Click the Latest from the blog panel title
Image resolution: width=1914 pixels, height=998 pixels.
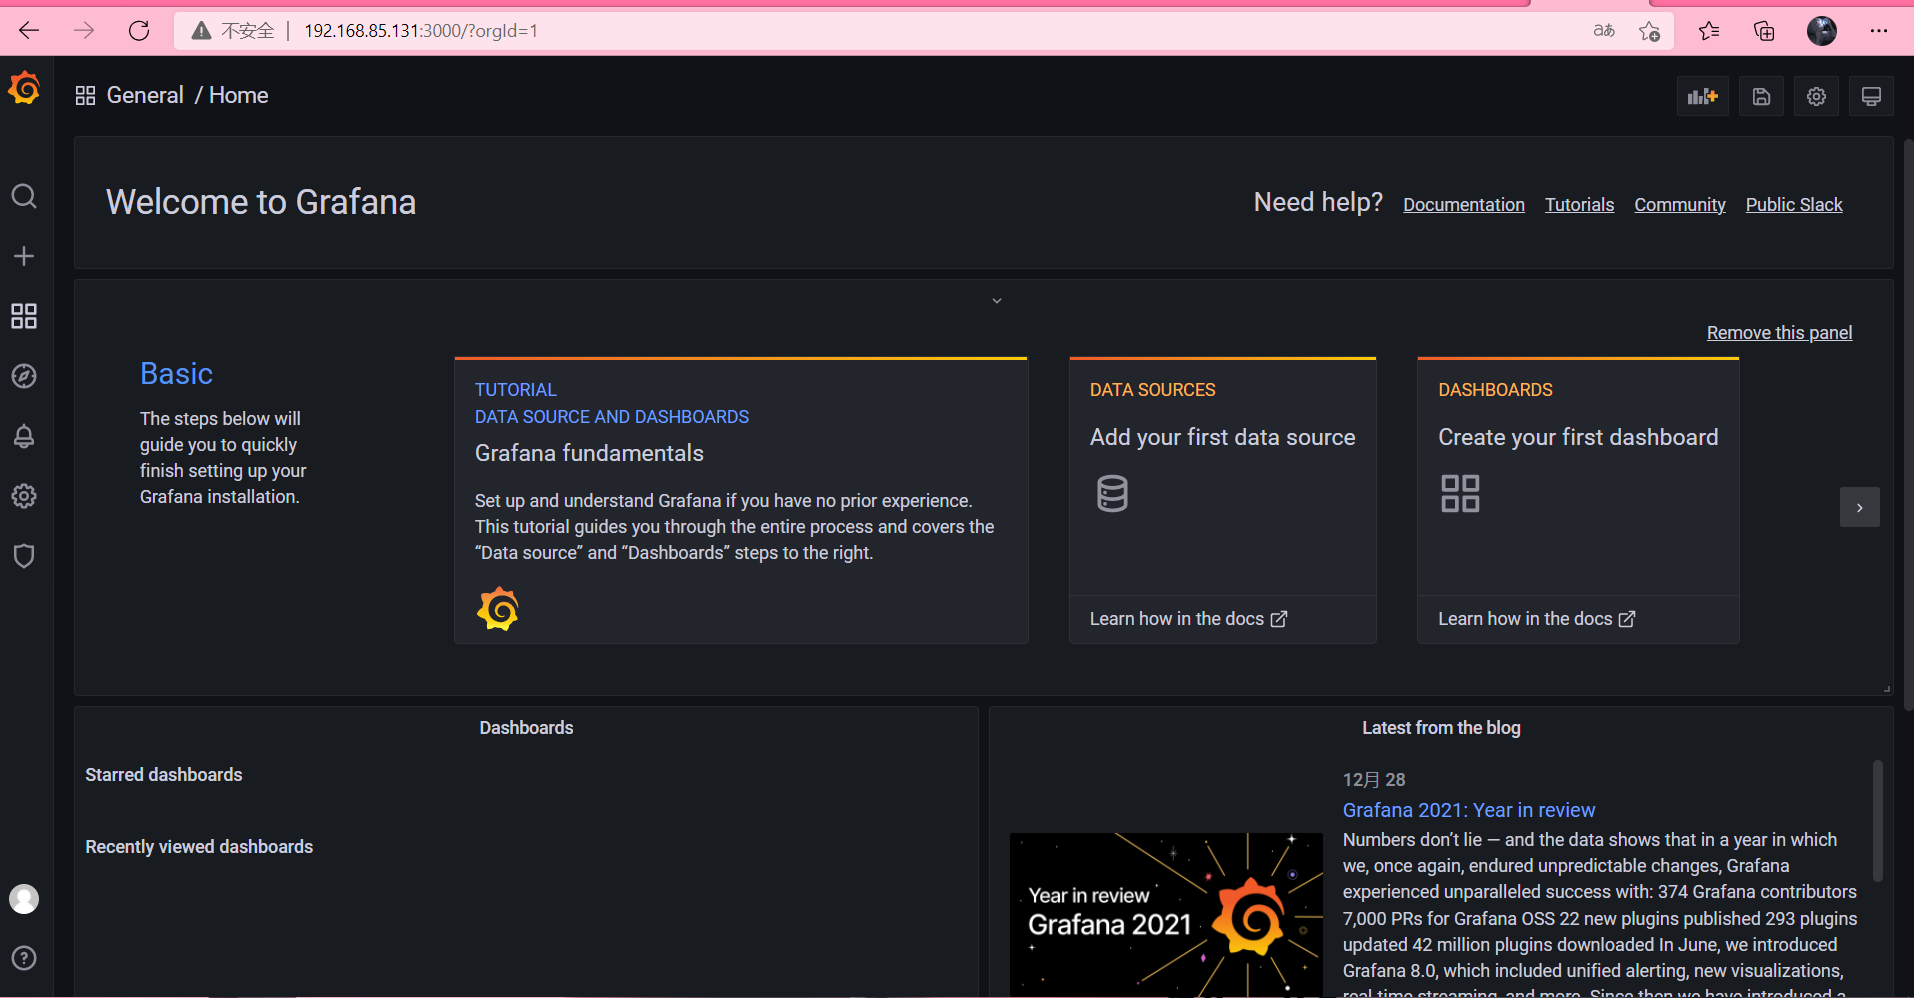click(x=1441, y=728)
